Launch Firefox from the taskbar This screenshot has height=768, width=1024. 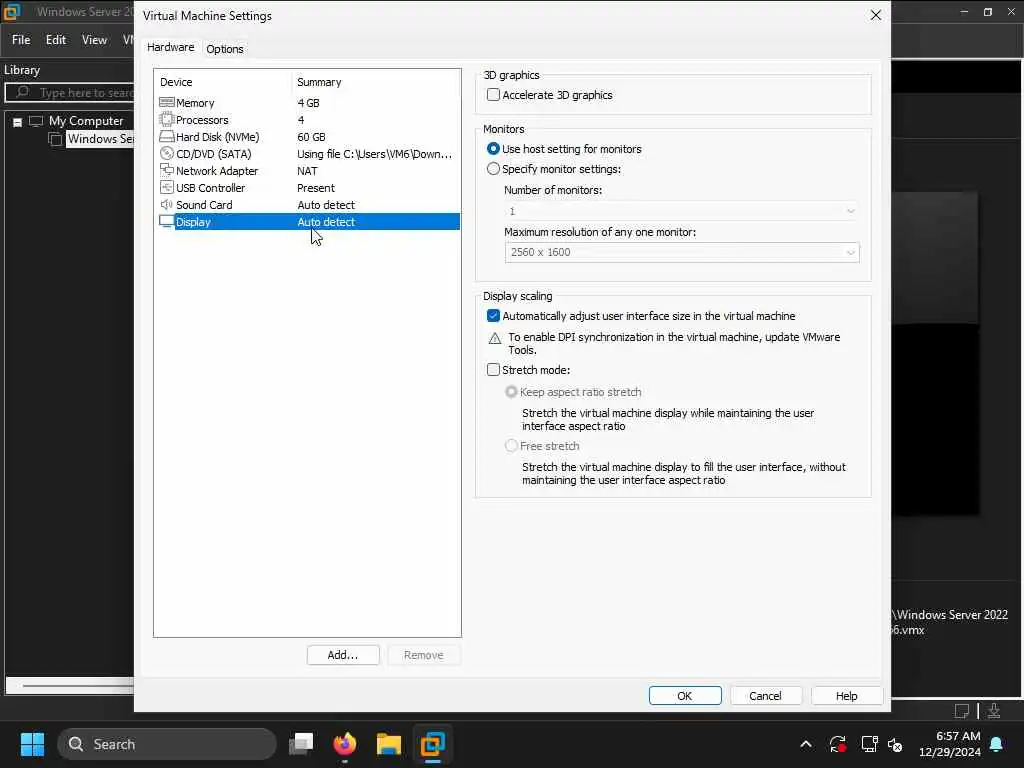click(x=345, y=744)
